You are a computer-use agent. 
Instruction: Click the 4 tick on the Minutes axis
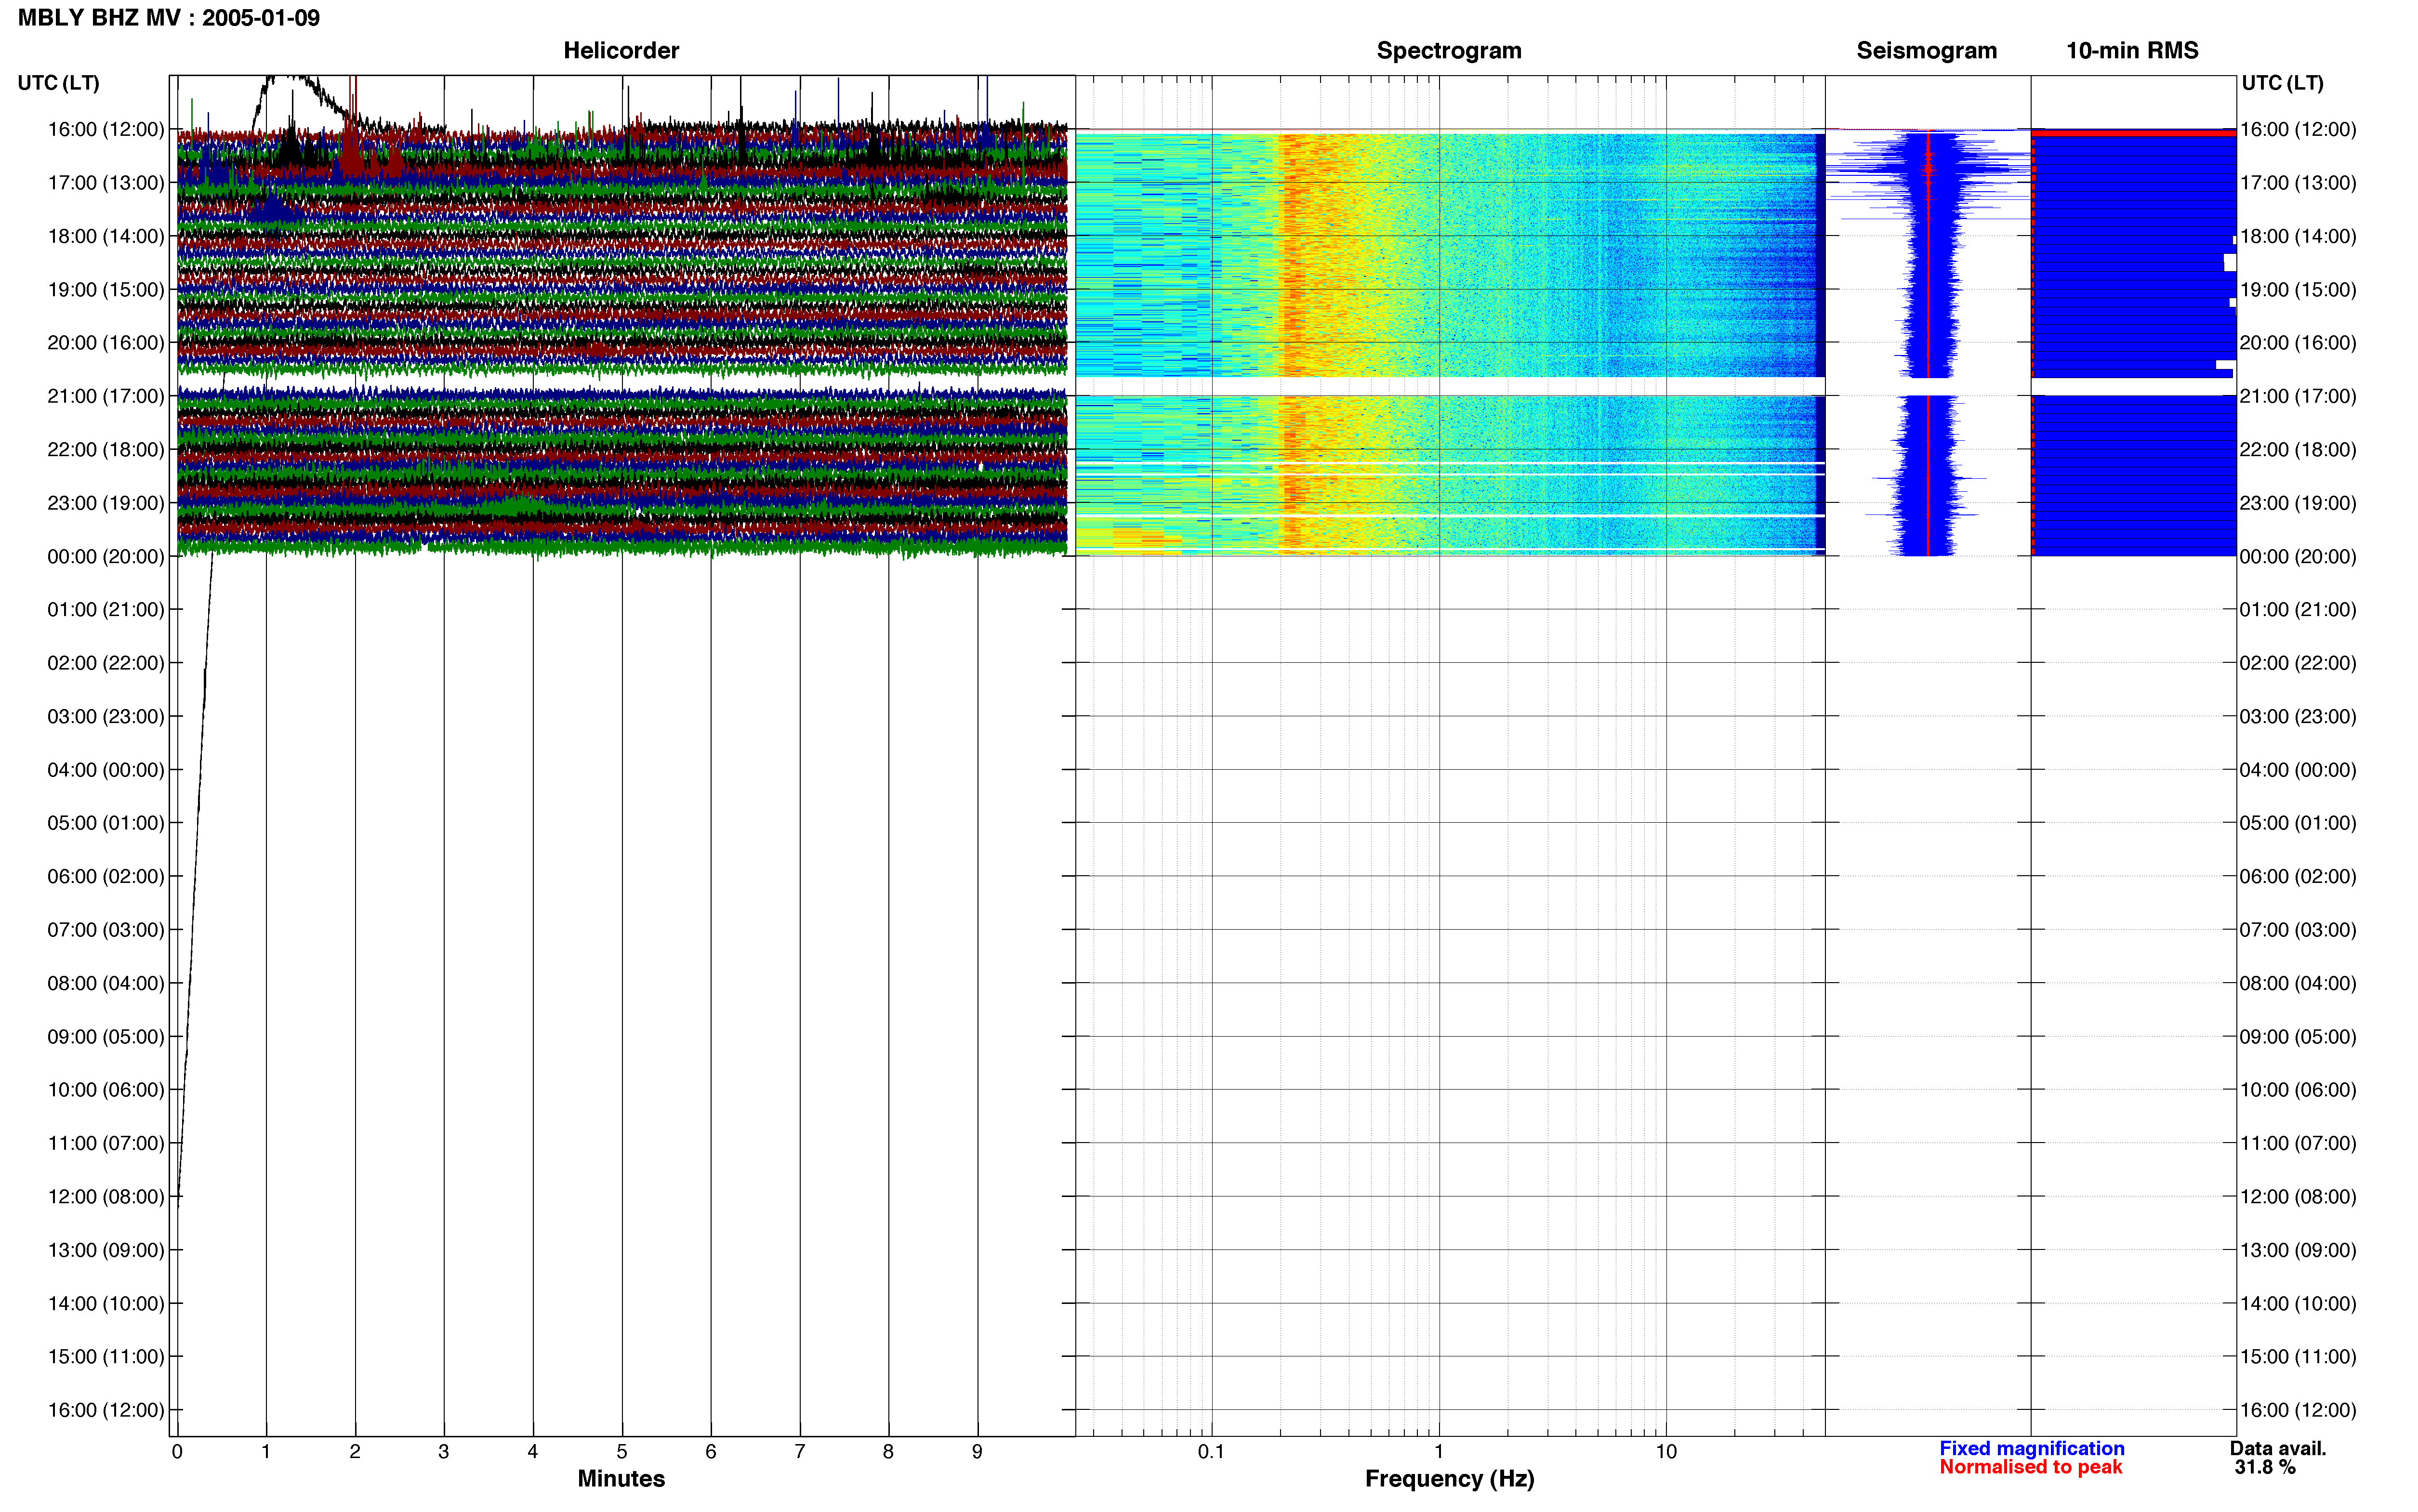(533, 1451)
